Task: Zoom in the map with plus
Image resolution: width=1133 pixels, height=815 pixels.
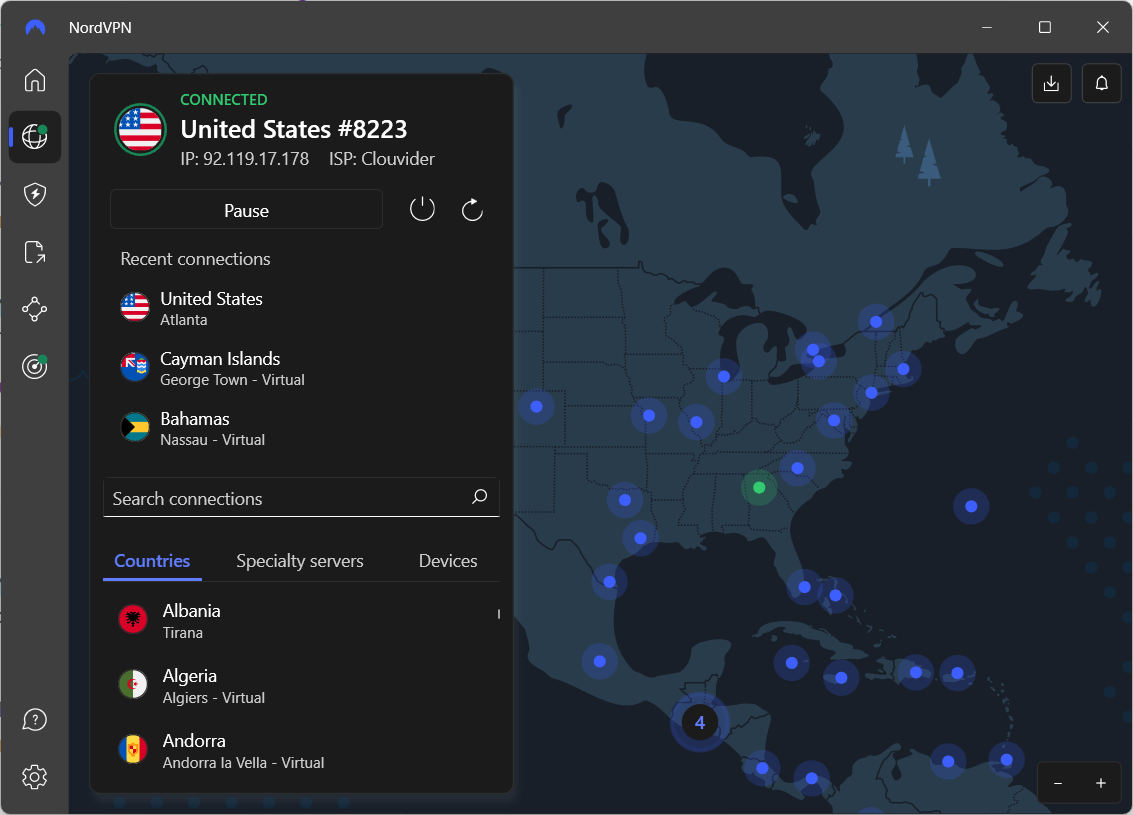Action: click(1100, 783)
